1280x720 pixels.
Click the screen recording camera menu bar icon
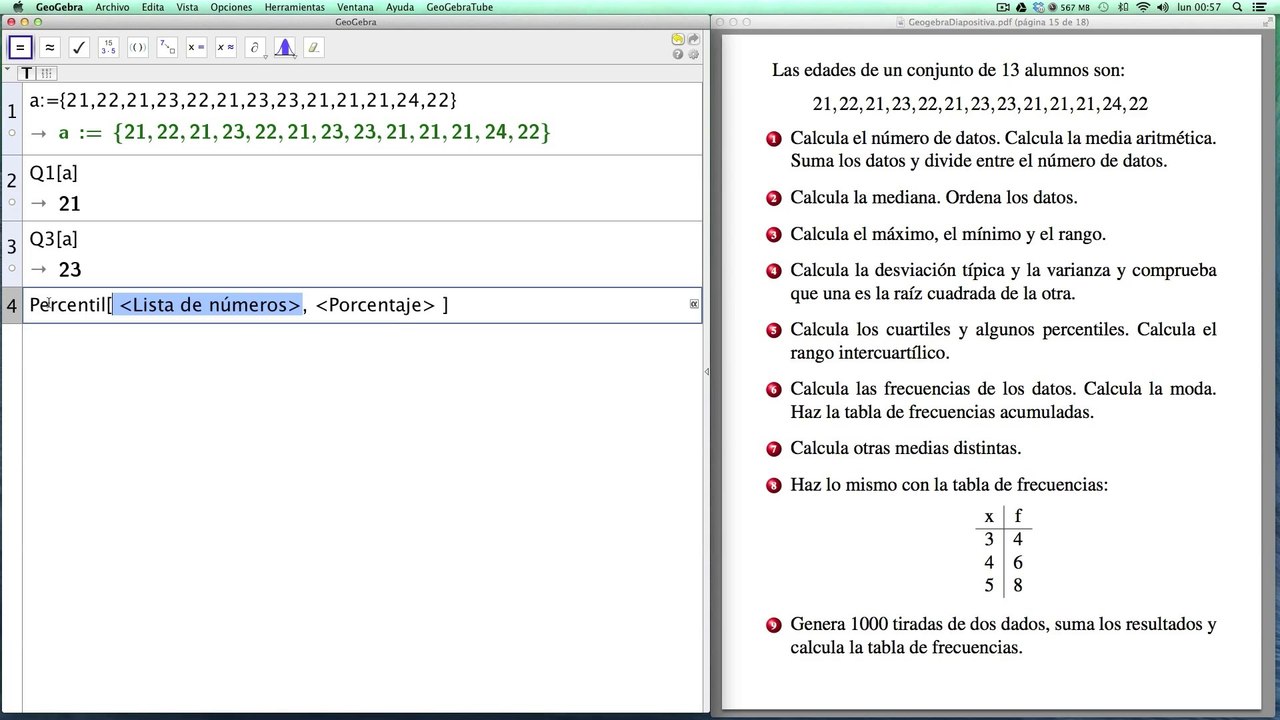pos(1003,7)
